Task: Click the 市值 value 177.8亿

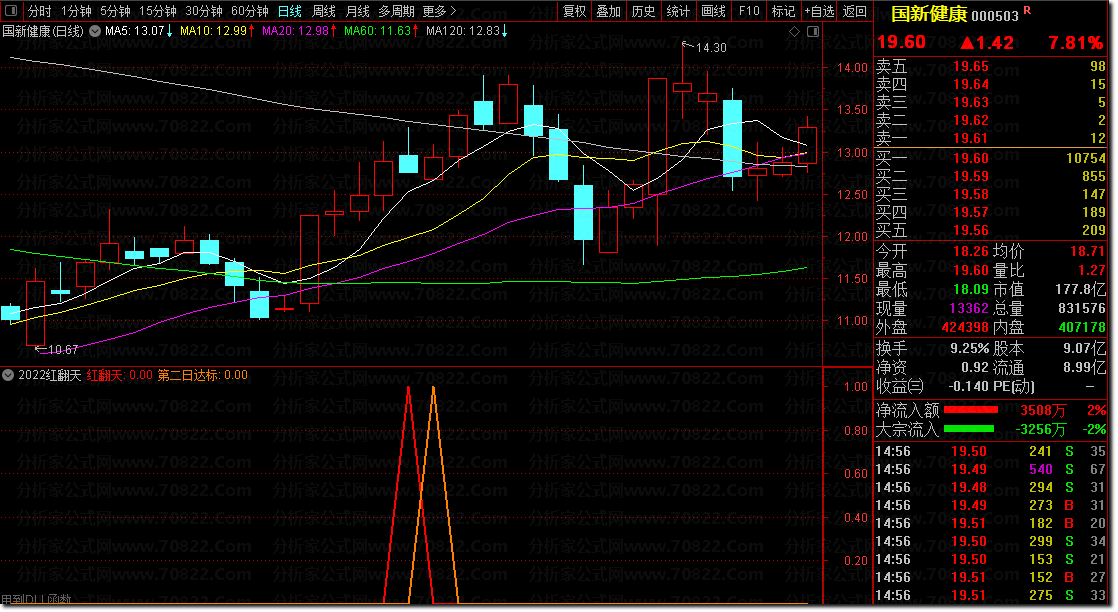Action: point(1081,290)
